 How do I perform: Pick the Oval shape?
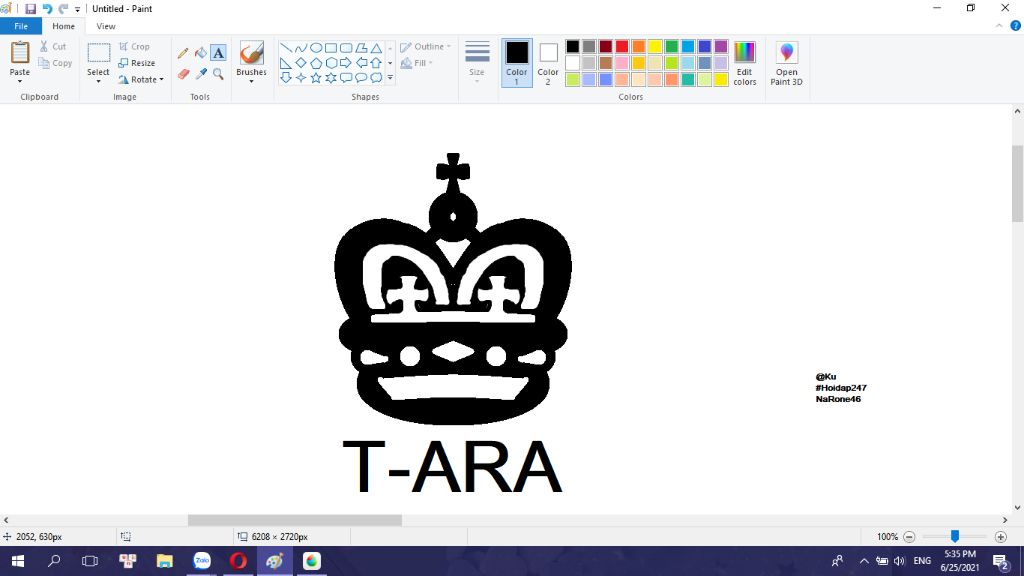316,48
